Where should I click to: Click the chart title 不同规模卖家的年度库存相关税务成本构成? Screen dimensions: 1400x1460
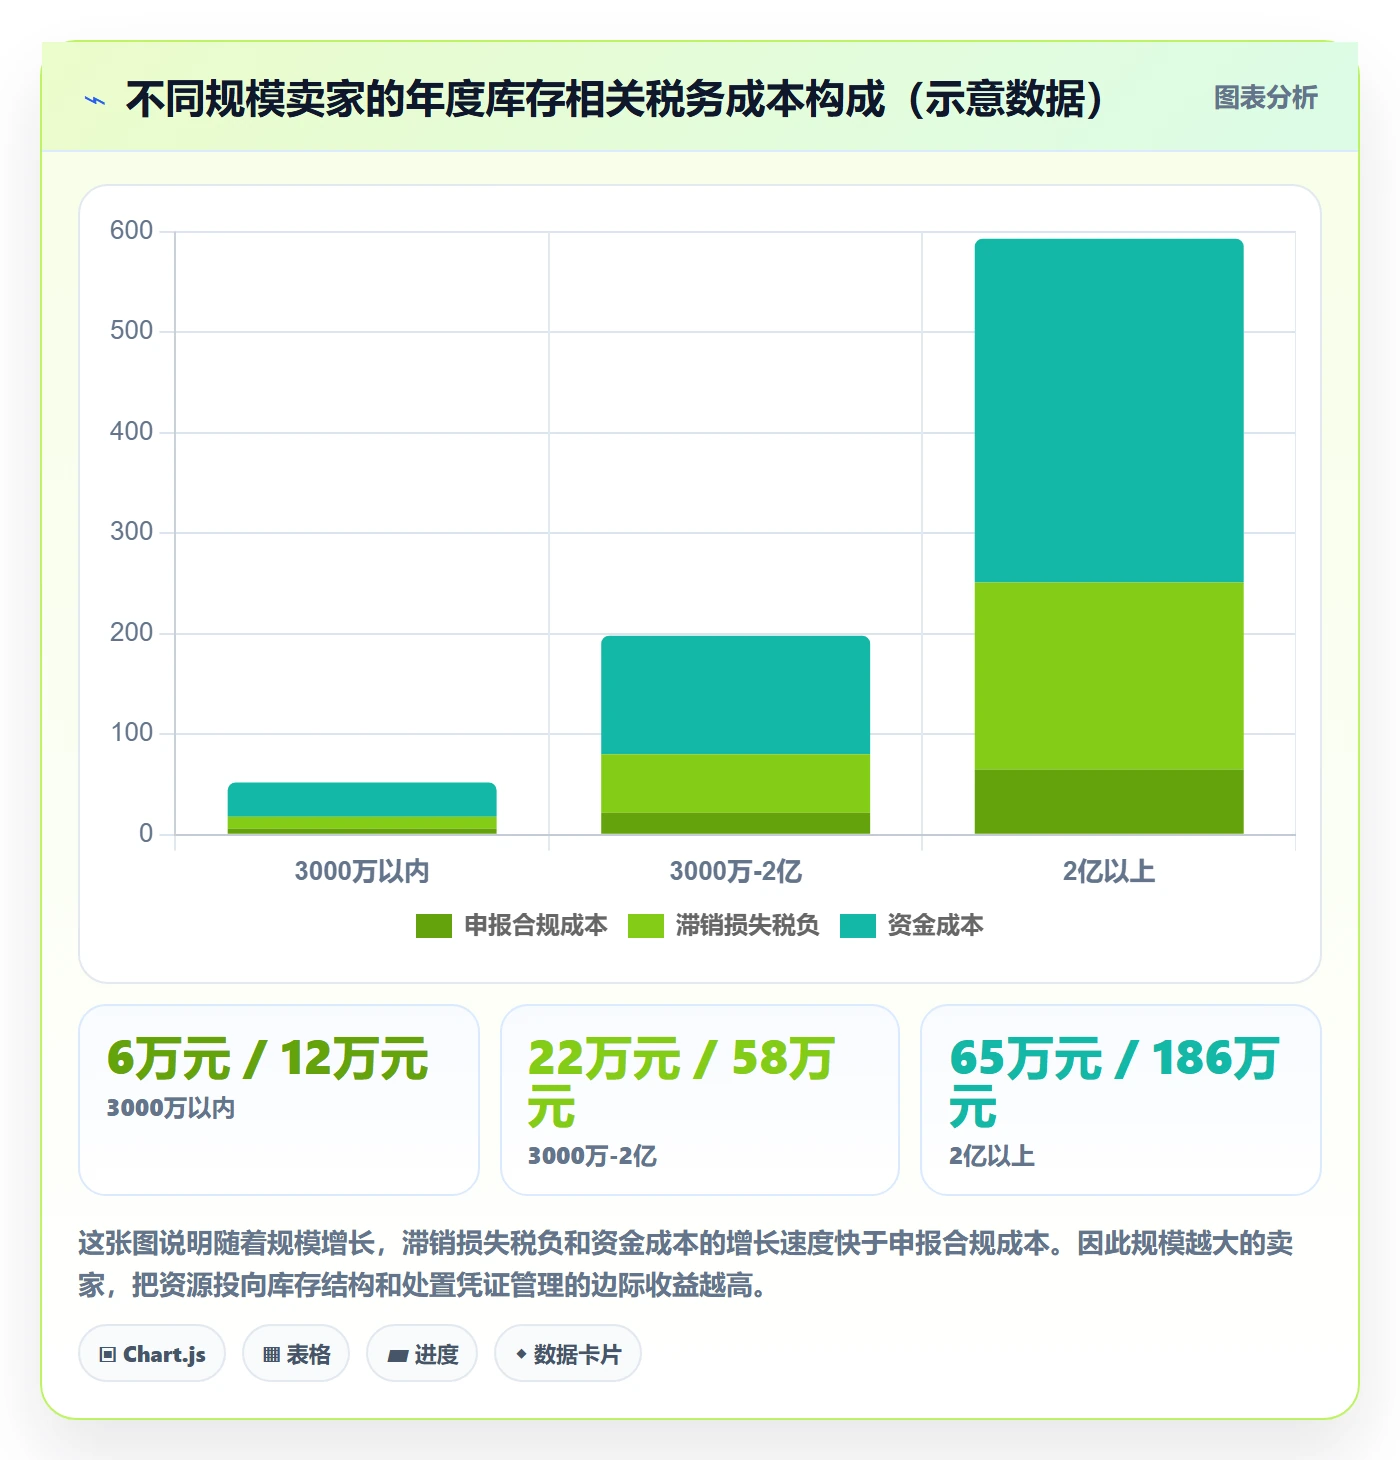tap(615, 99)
